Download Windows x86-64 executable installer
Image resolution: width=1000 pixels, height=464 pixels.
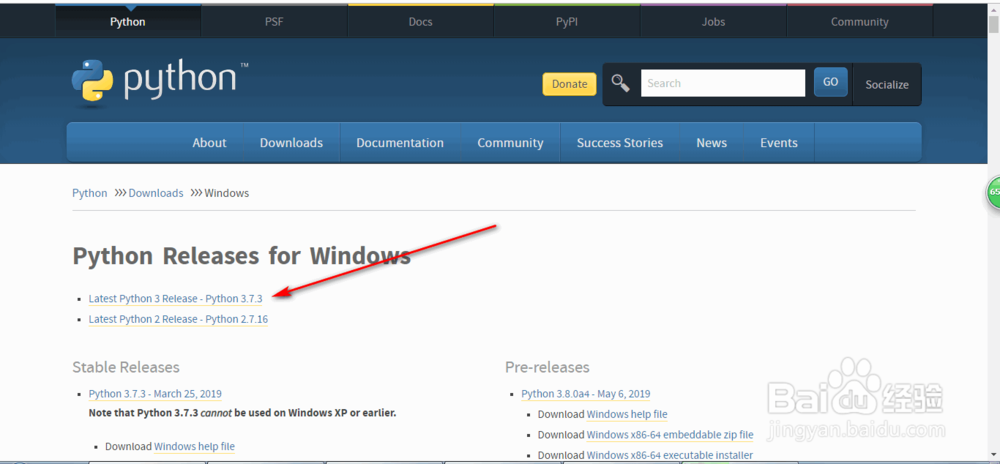pos(670,455)
